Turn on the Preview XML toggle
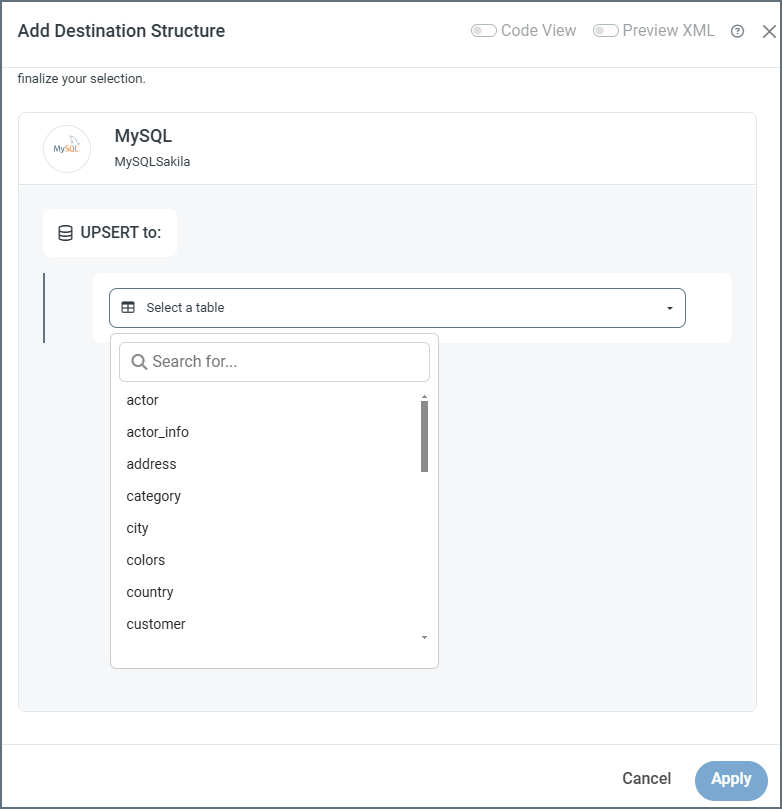The width and height of the screenshot is (782, 809). tap(605, 31)
